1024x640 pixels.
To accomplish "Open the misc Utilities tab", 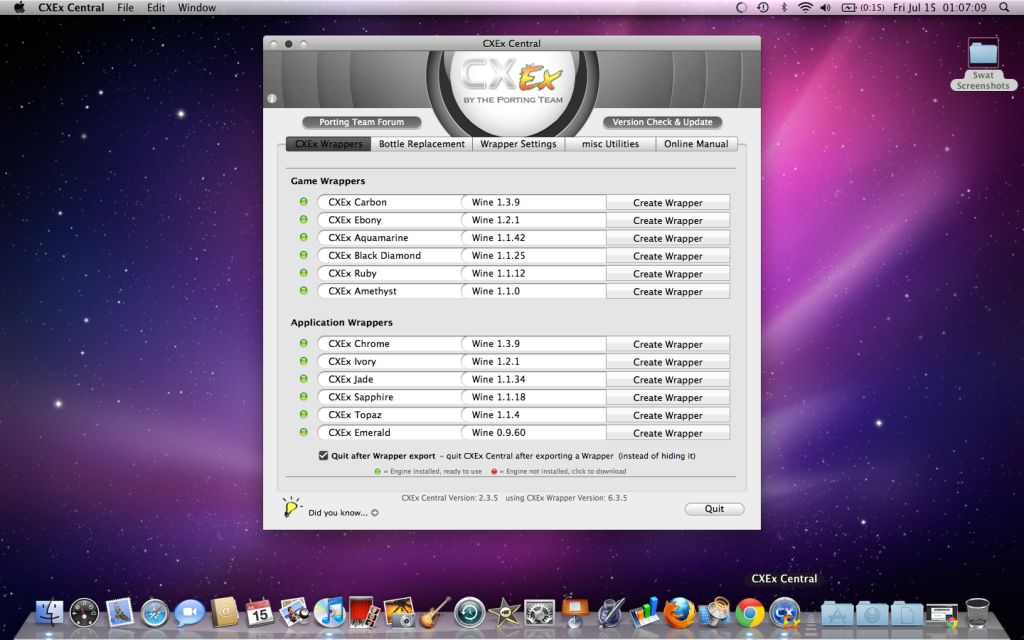I will (610, 144).
